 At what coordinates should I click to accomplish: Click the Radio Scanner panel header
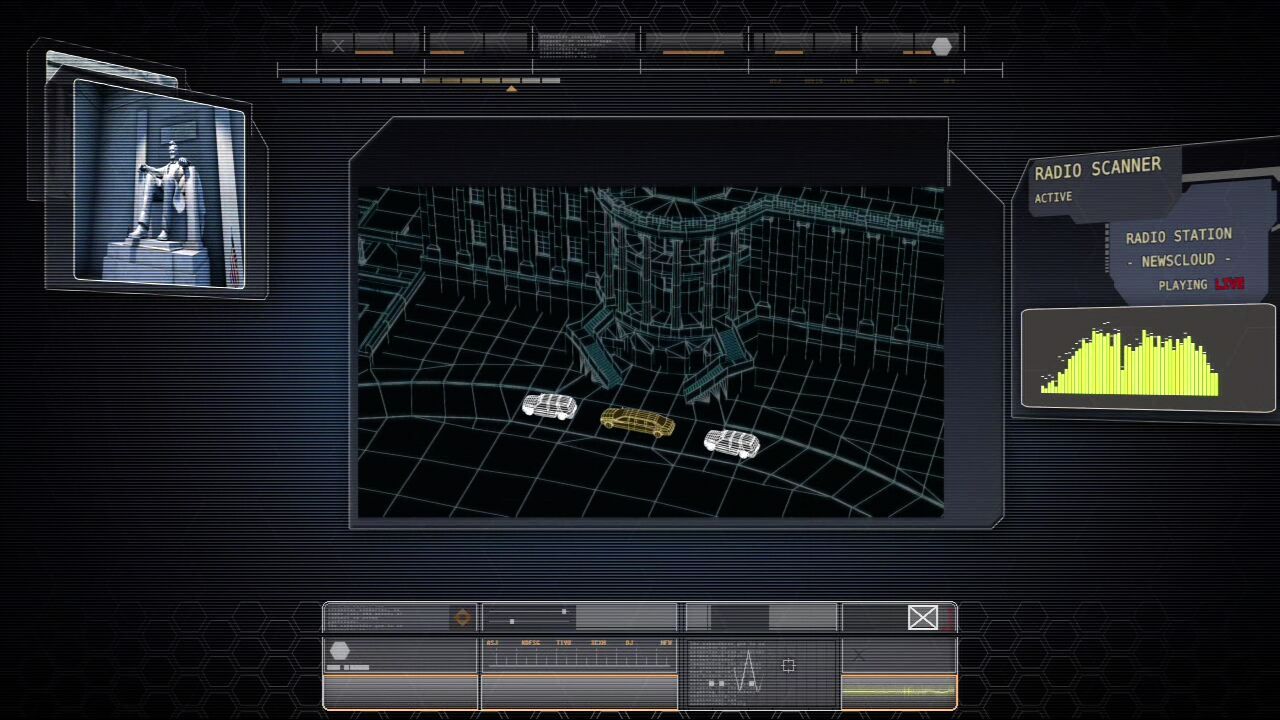[1097, 168]
